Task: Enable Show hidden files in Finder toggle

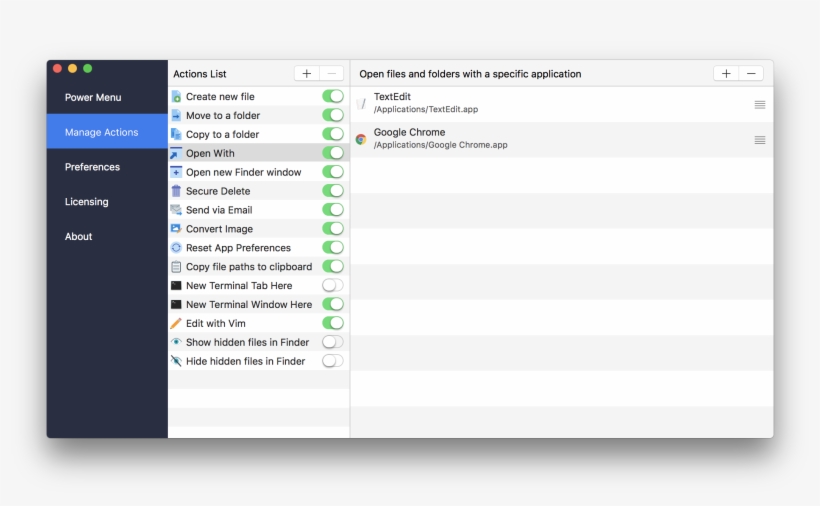Action: pyautogui.click(x=333, y=342)
